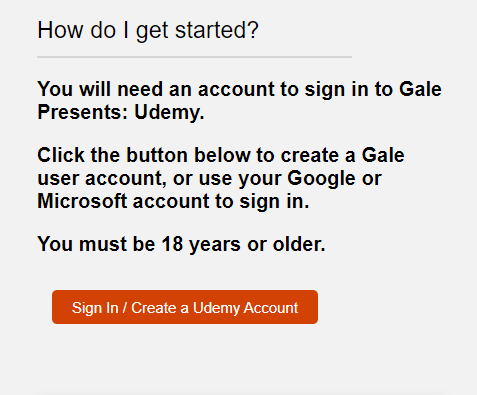Click the Sign In / Create a Udemy Account button
This screenshot has height=395, width=477.
click(x=185, y=307)
